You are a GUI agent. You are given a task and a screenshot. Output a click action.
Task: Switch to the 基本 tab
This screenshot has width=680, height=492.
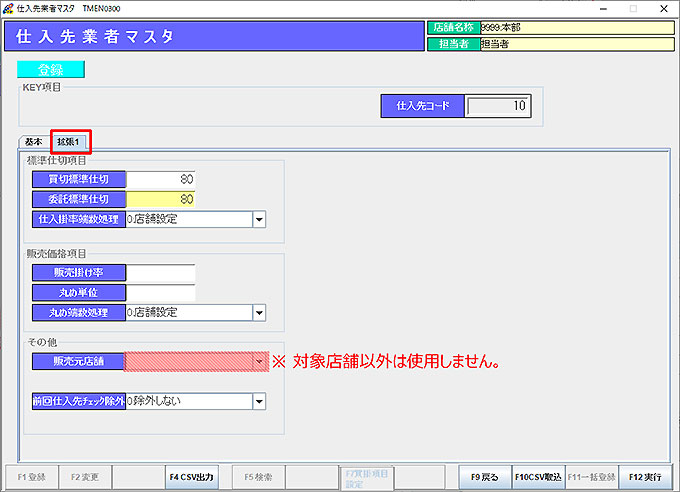[x=33, y=142]
